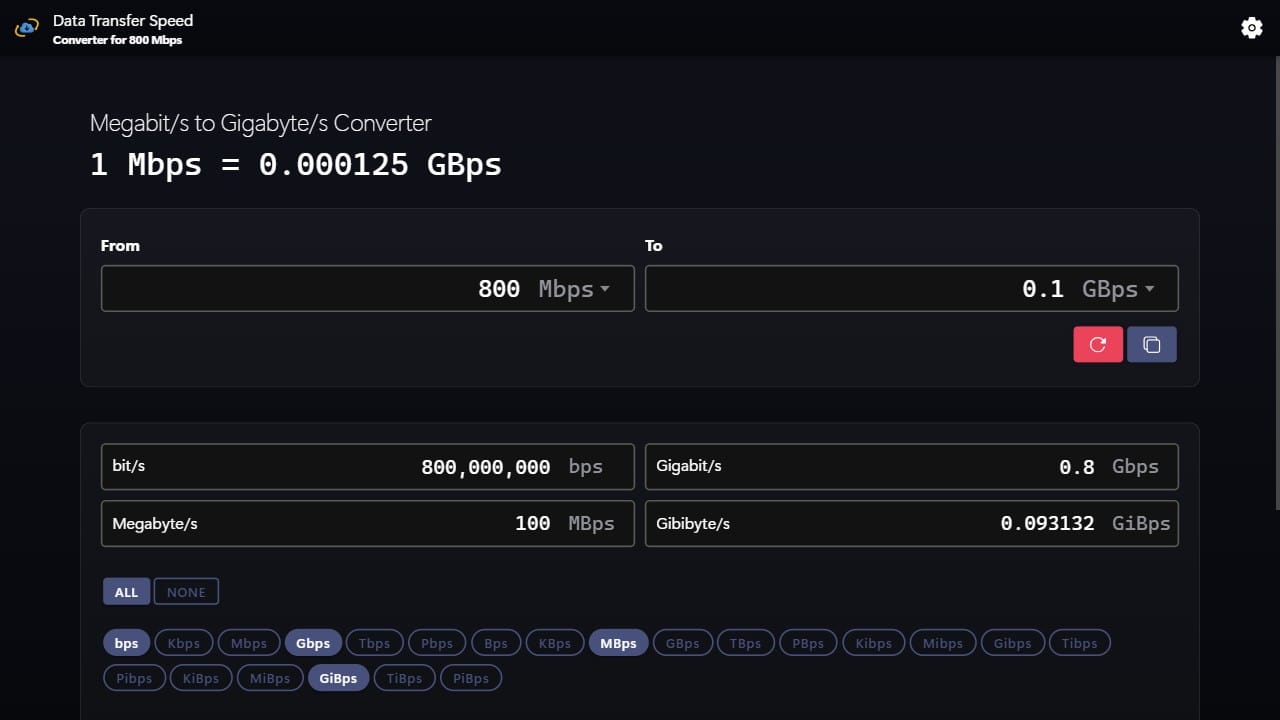
Task: Click the Gigabit/s result box showing 0.8
Action: coord(911,466)
